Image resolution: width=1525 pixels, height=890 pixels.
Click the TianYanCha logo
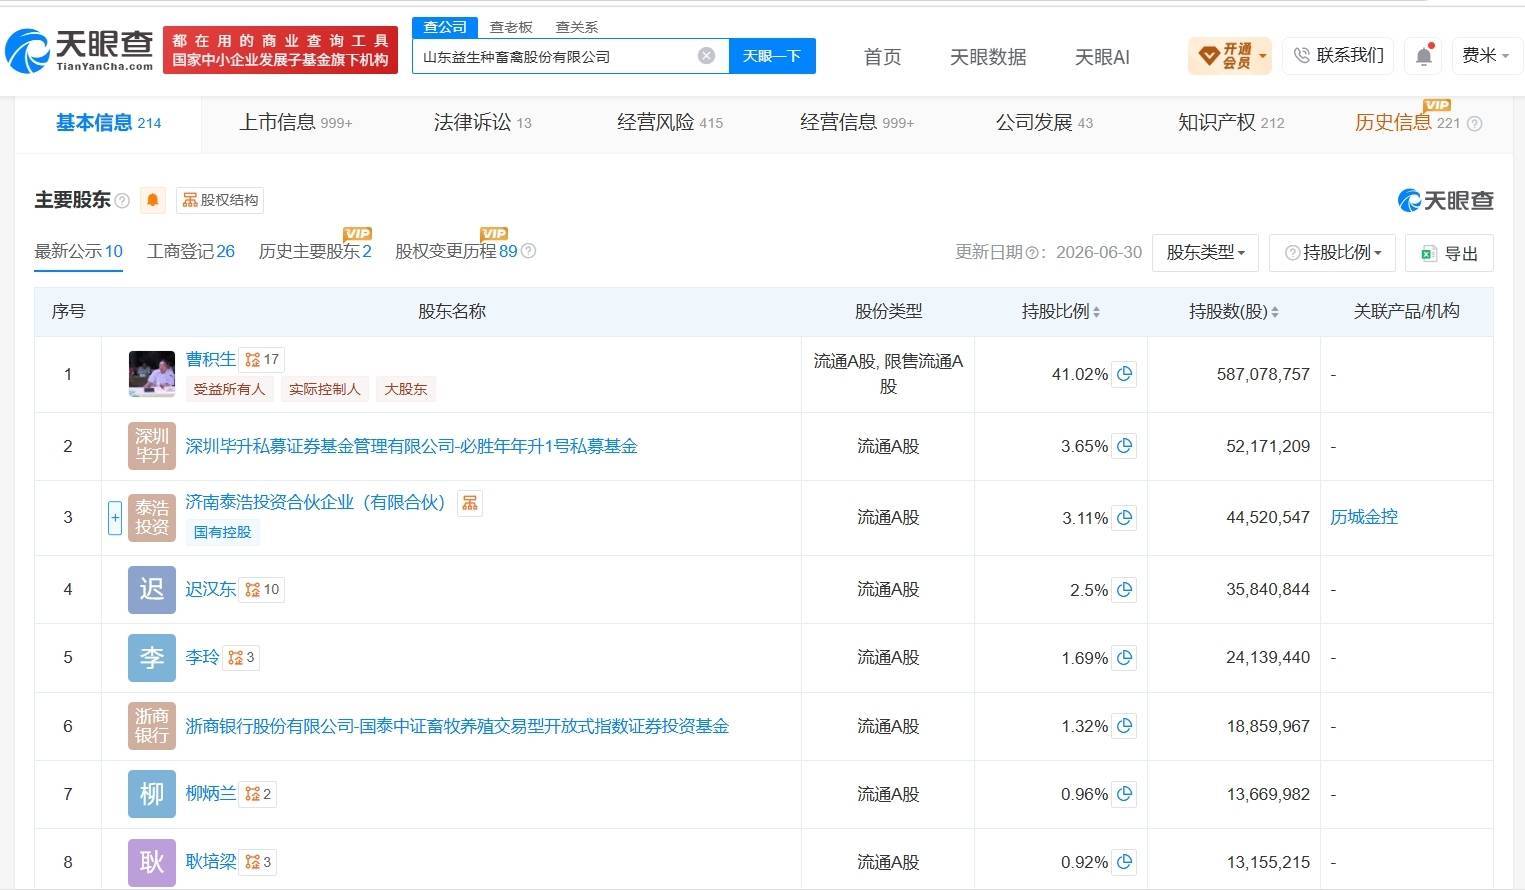pyautogui.click(x=80, y=50)
